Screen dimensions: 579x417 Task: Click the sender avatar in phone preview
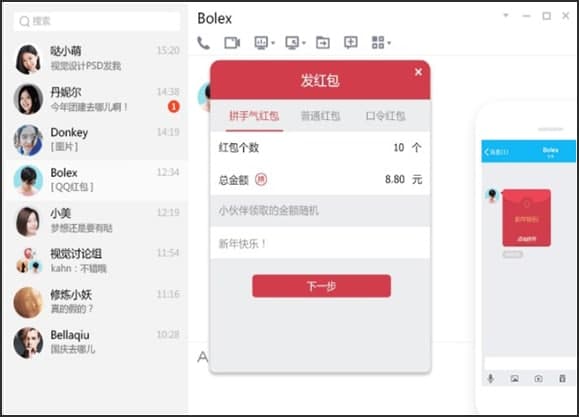tap(492, 195)
